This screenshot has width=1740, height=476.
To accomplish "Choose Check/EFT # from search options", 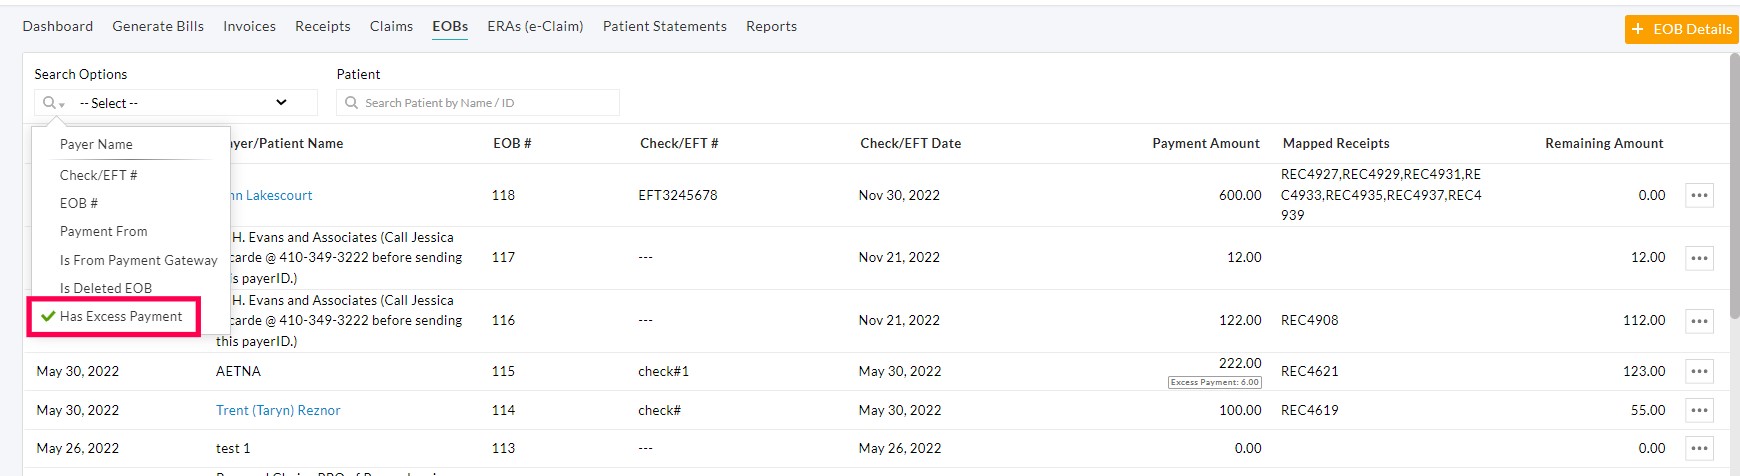I will pos(98,175).
